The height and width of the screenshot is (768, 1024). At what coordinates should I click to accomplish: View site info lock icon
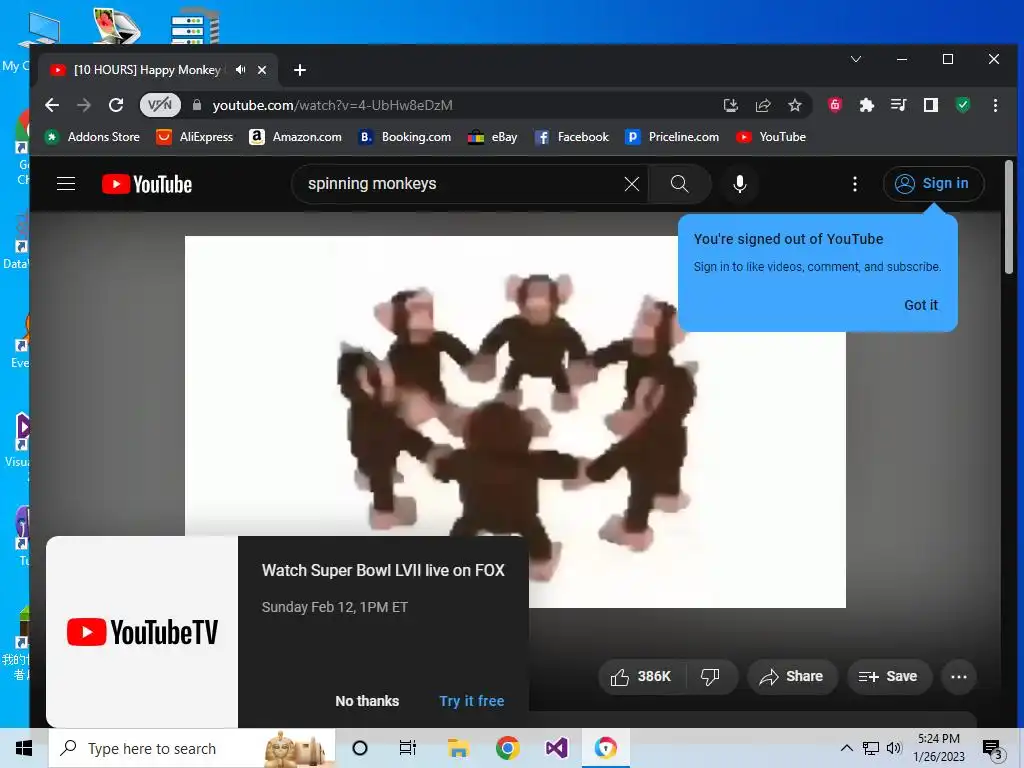point(197,105)
